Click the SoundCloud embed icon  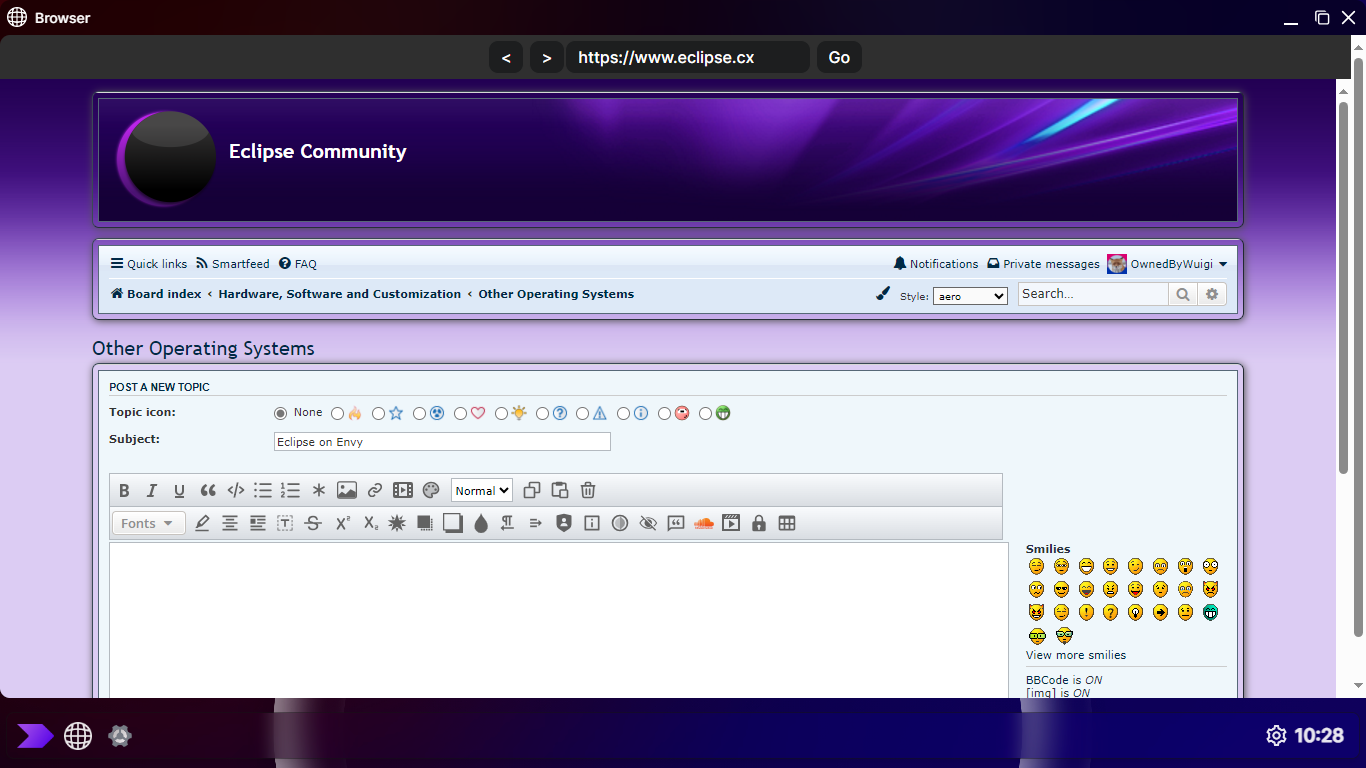pyautogui.click(x=704, y=523)
